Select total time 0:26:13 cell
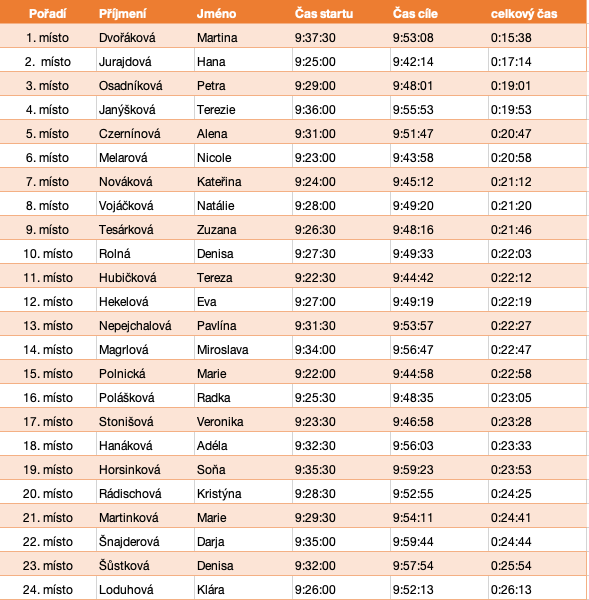589x600 pixels. coord(537,589)
